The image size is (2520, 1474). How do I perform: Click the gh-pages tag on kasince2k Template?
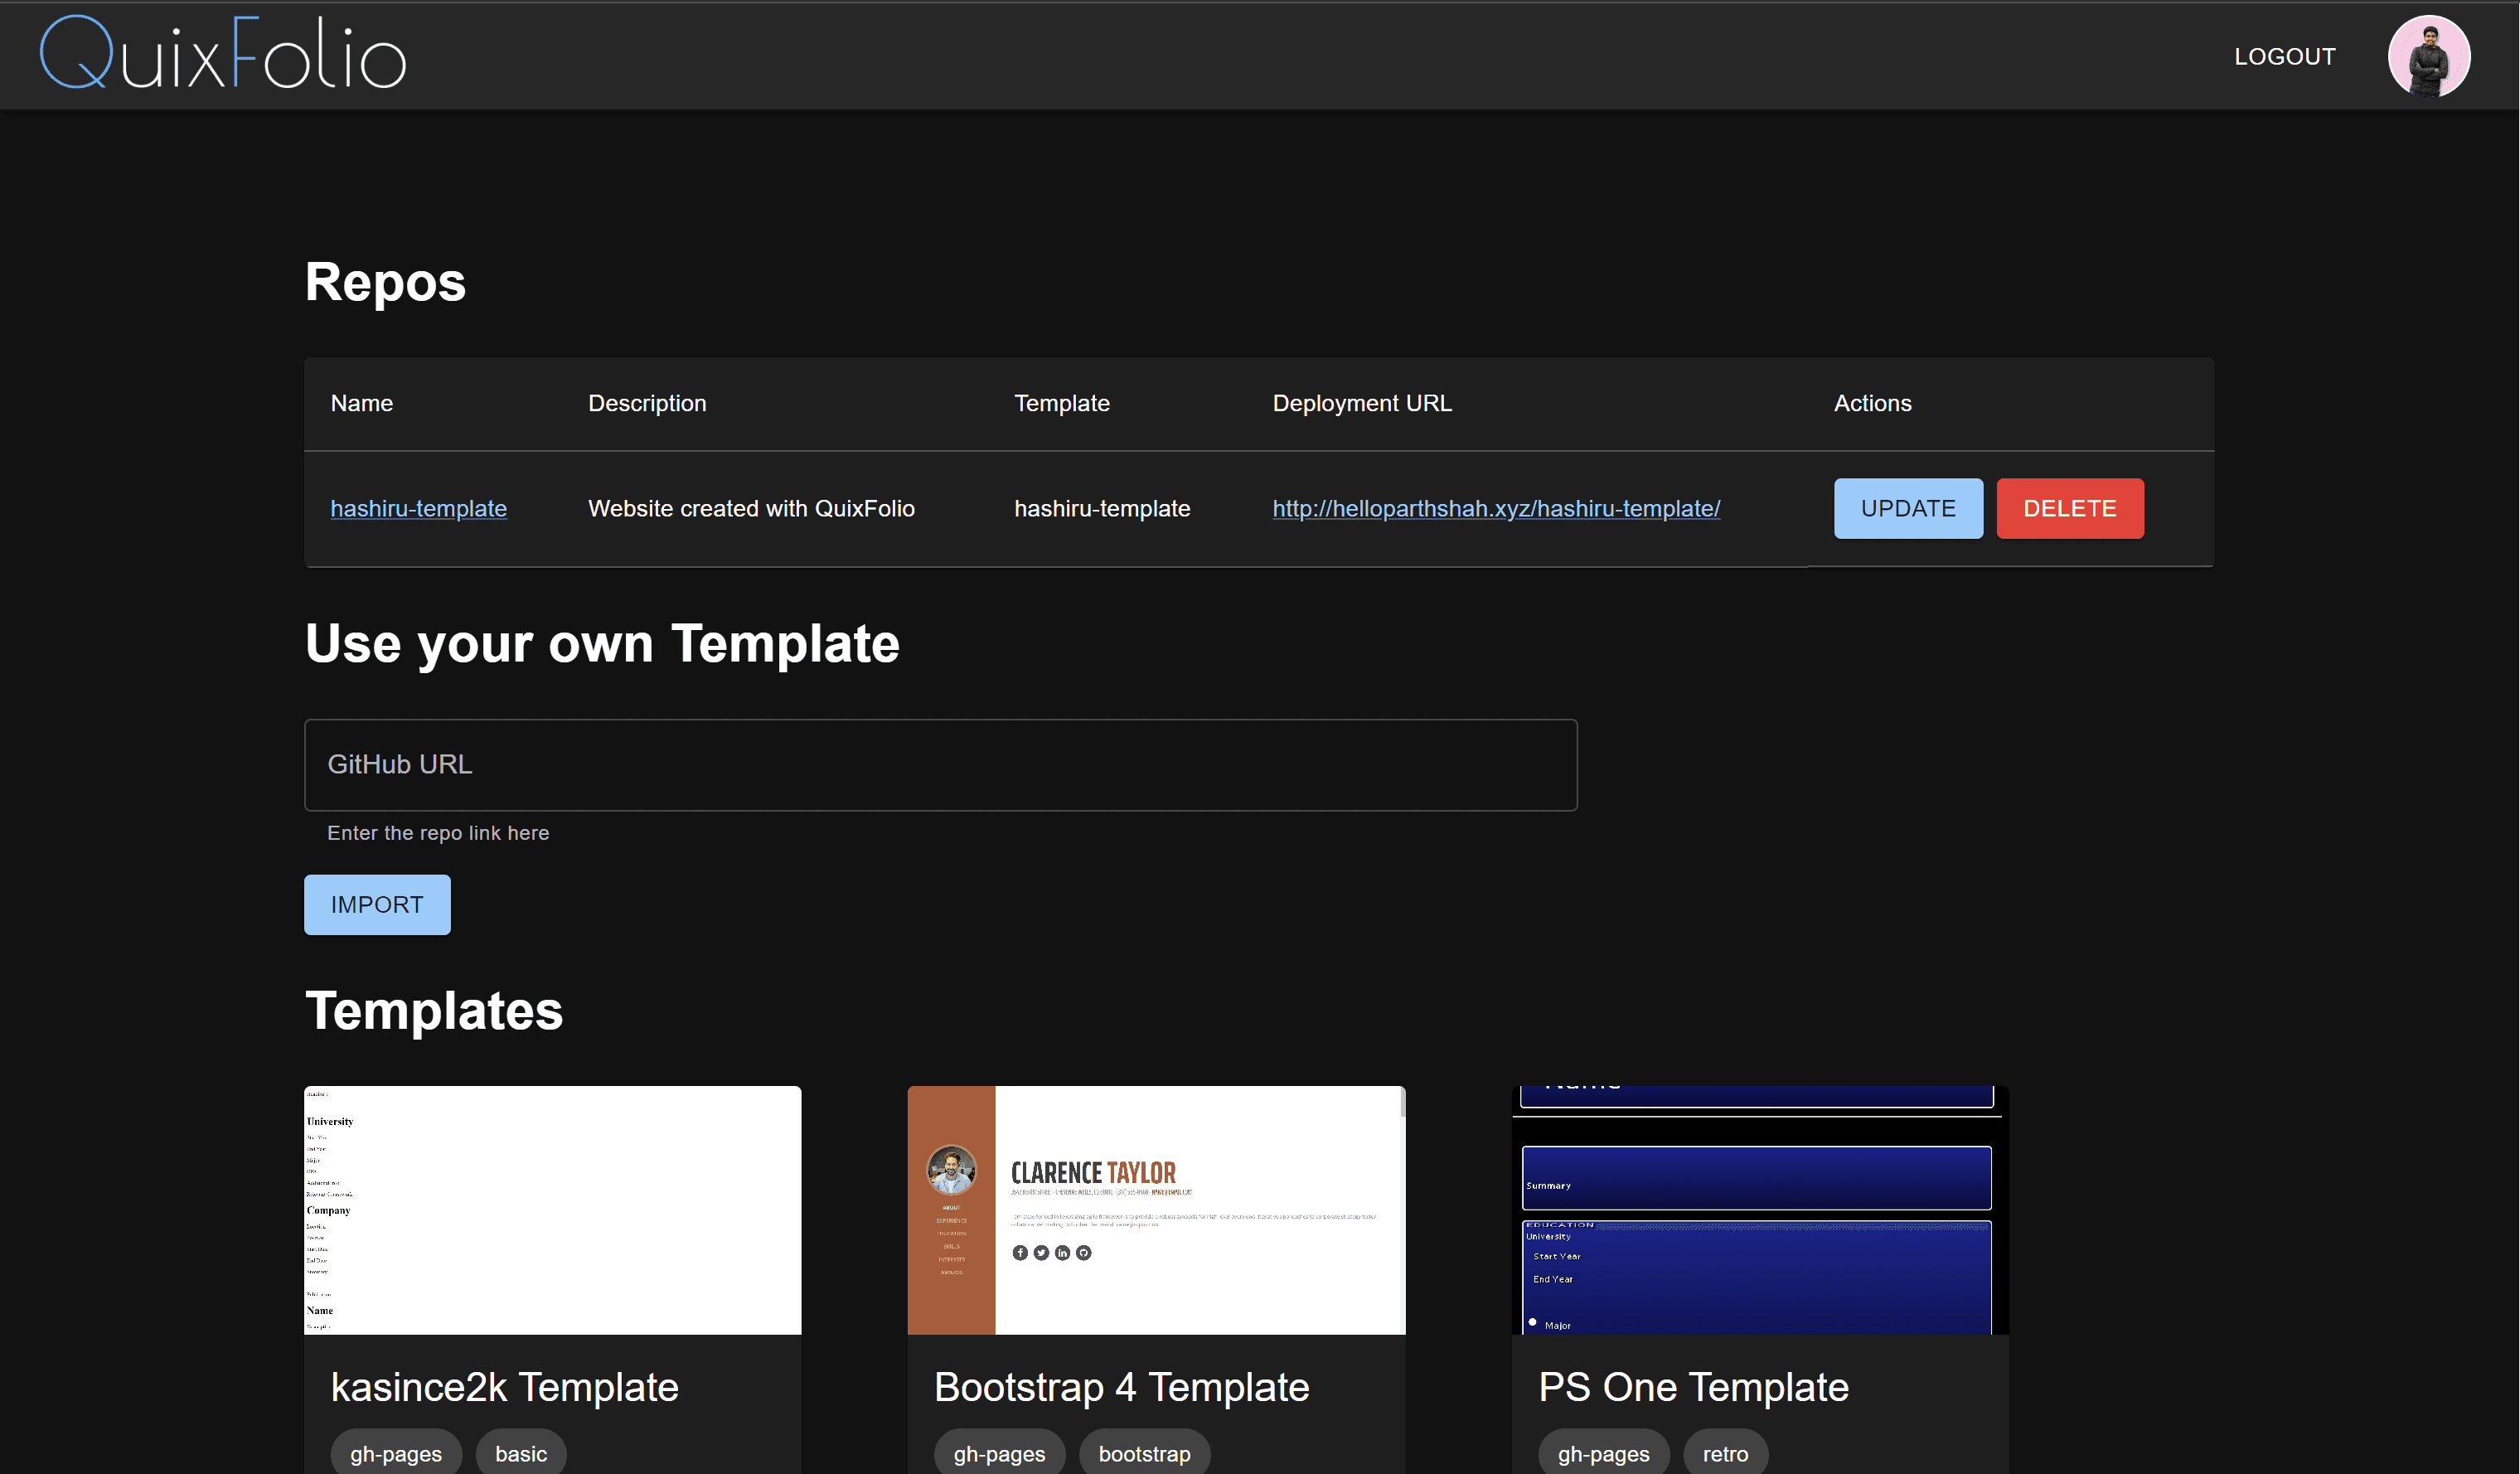pyautogui.click(x=396, y=1453)
